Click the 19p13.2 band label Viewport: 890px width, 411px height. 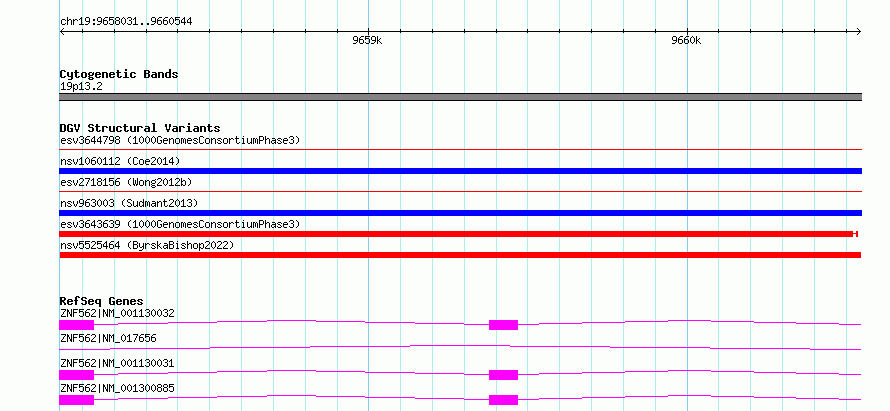81,87
